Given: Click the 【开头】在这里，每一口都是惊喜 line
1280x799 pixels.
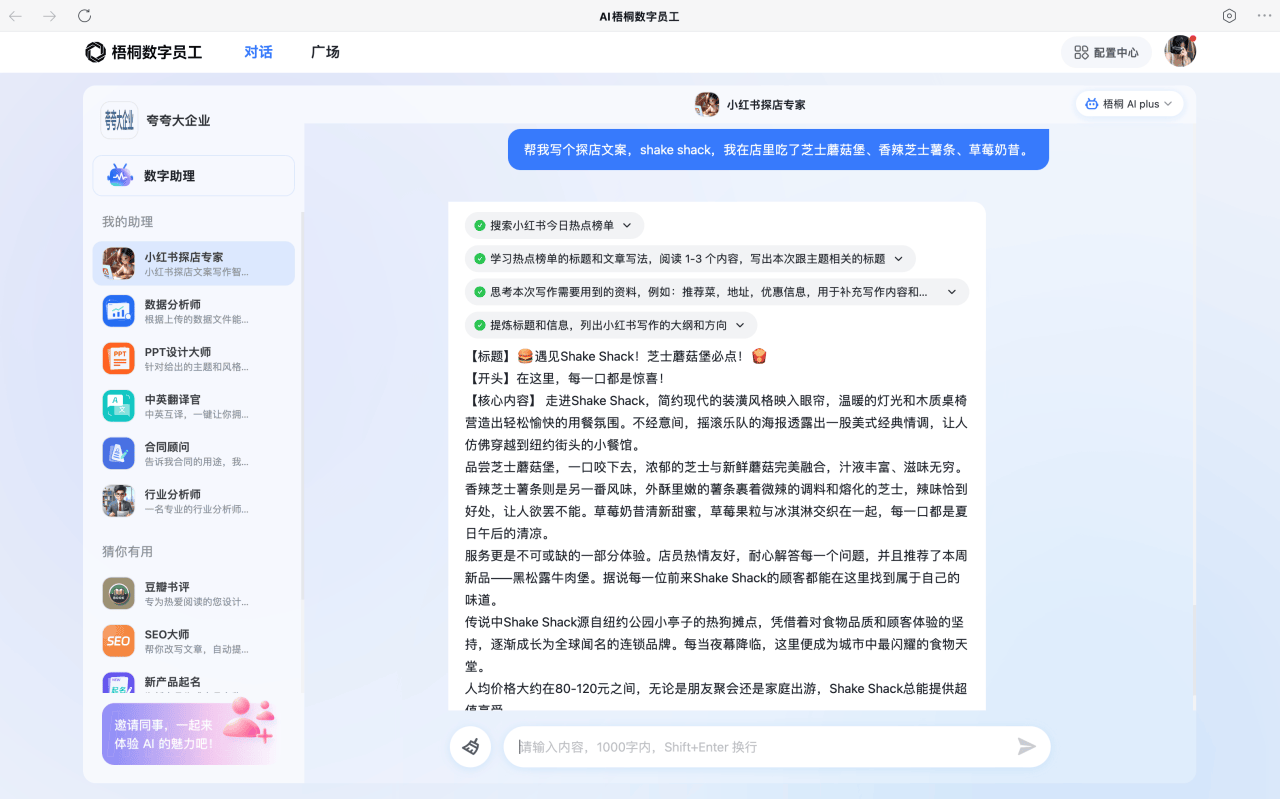Looking at the screenshot, I should click(565, 378).
